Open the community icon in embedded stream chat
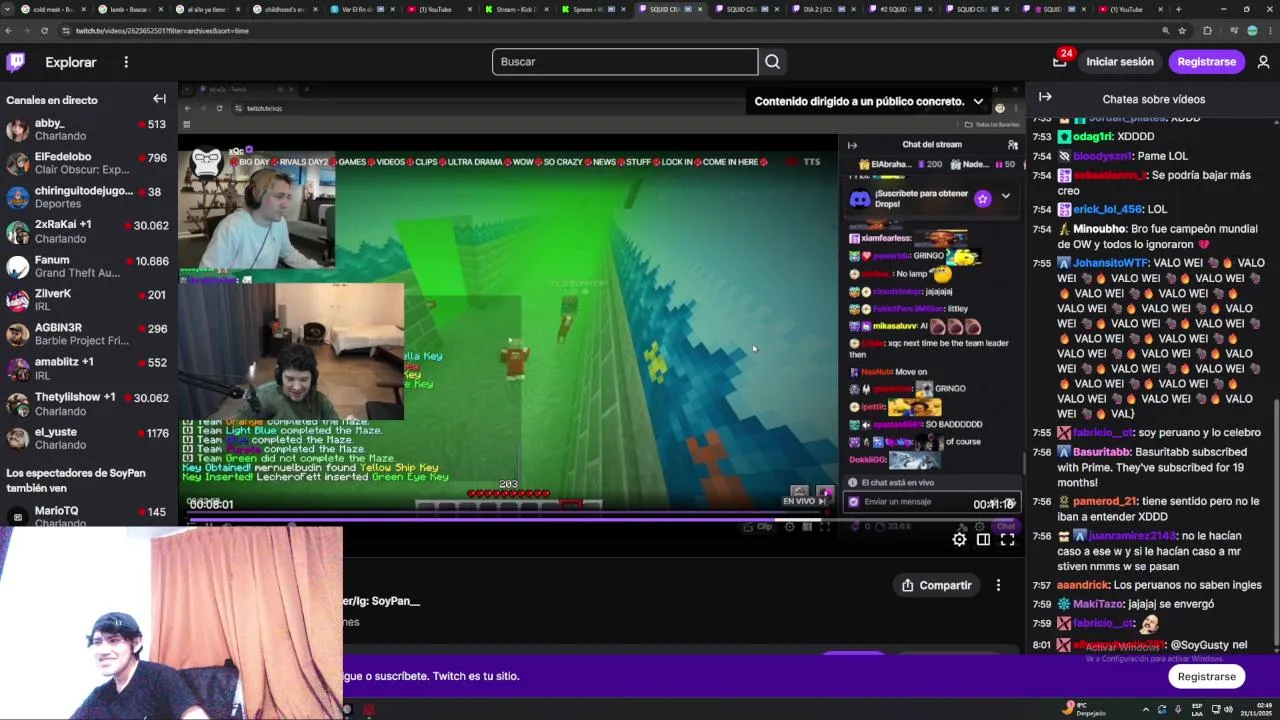Viewport: 1280px width, 720px height. [1012, 145]
